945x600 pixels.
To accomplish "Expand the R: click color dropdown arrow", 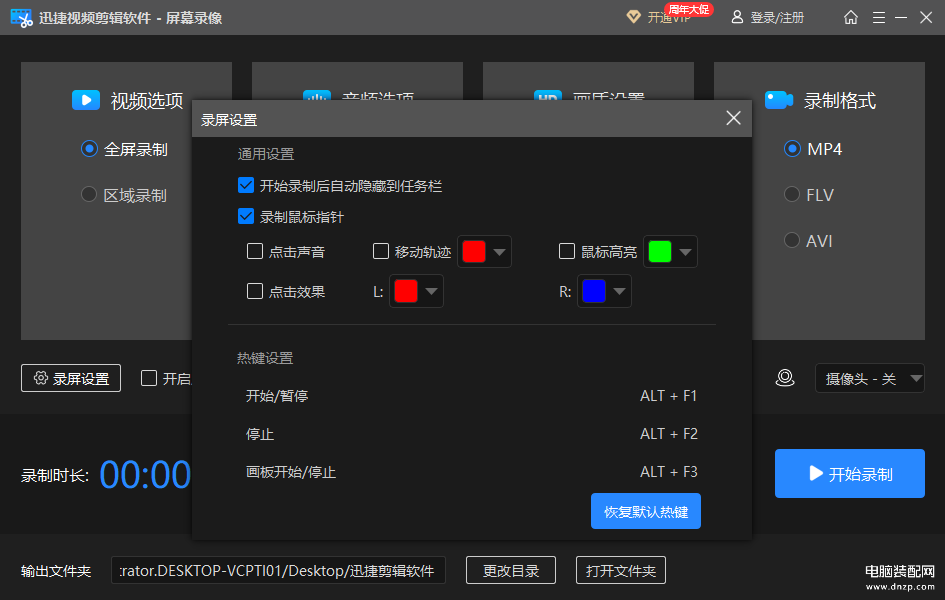I will click(x=619, y=292).
